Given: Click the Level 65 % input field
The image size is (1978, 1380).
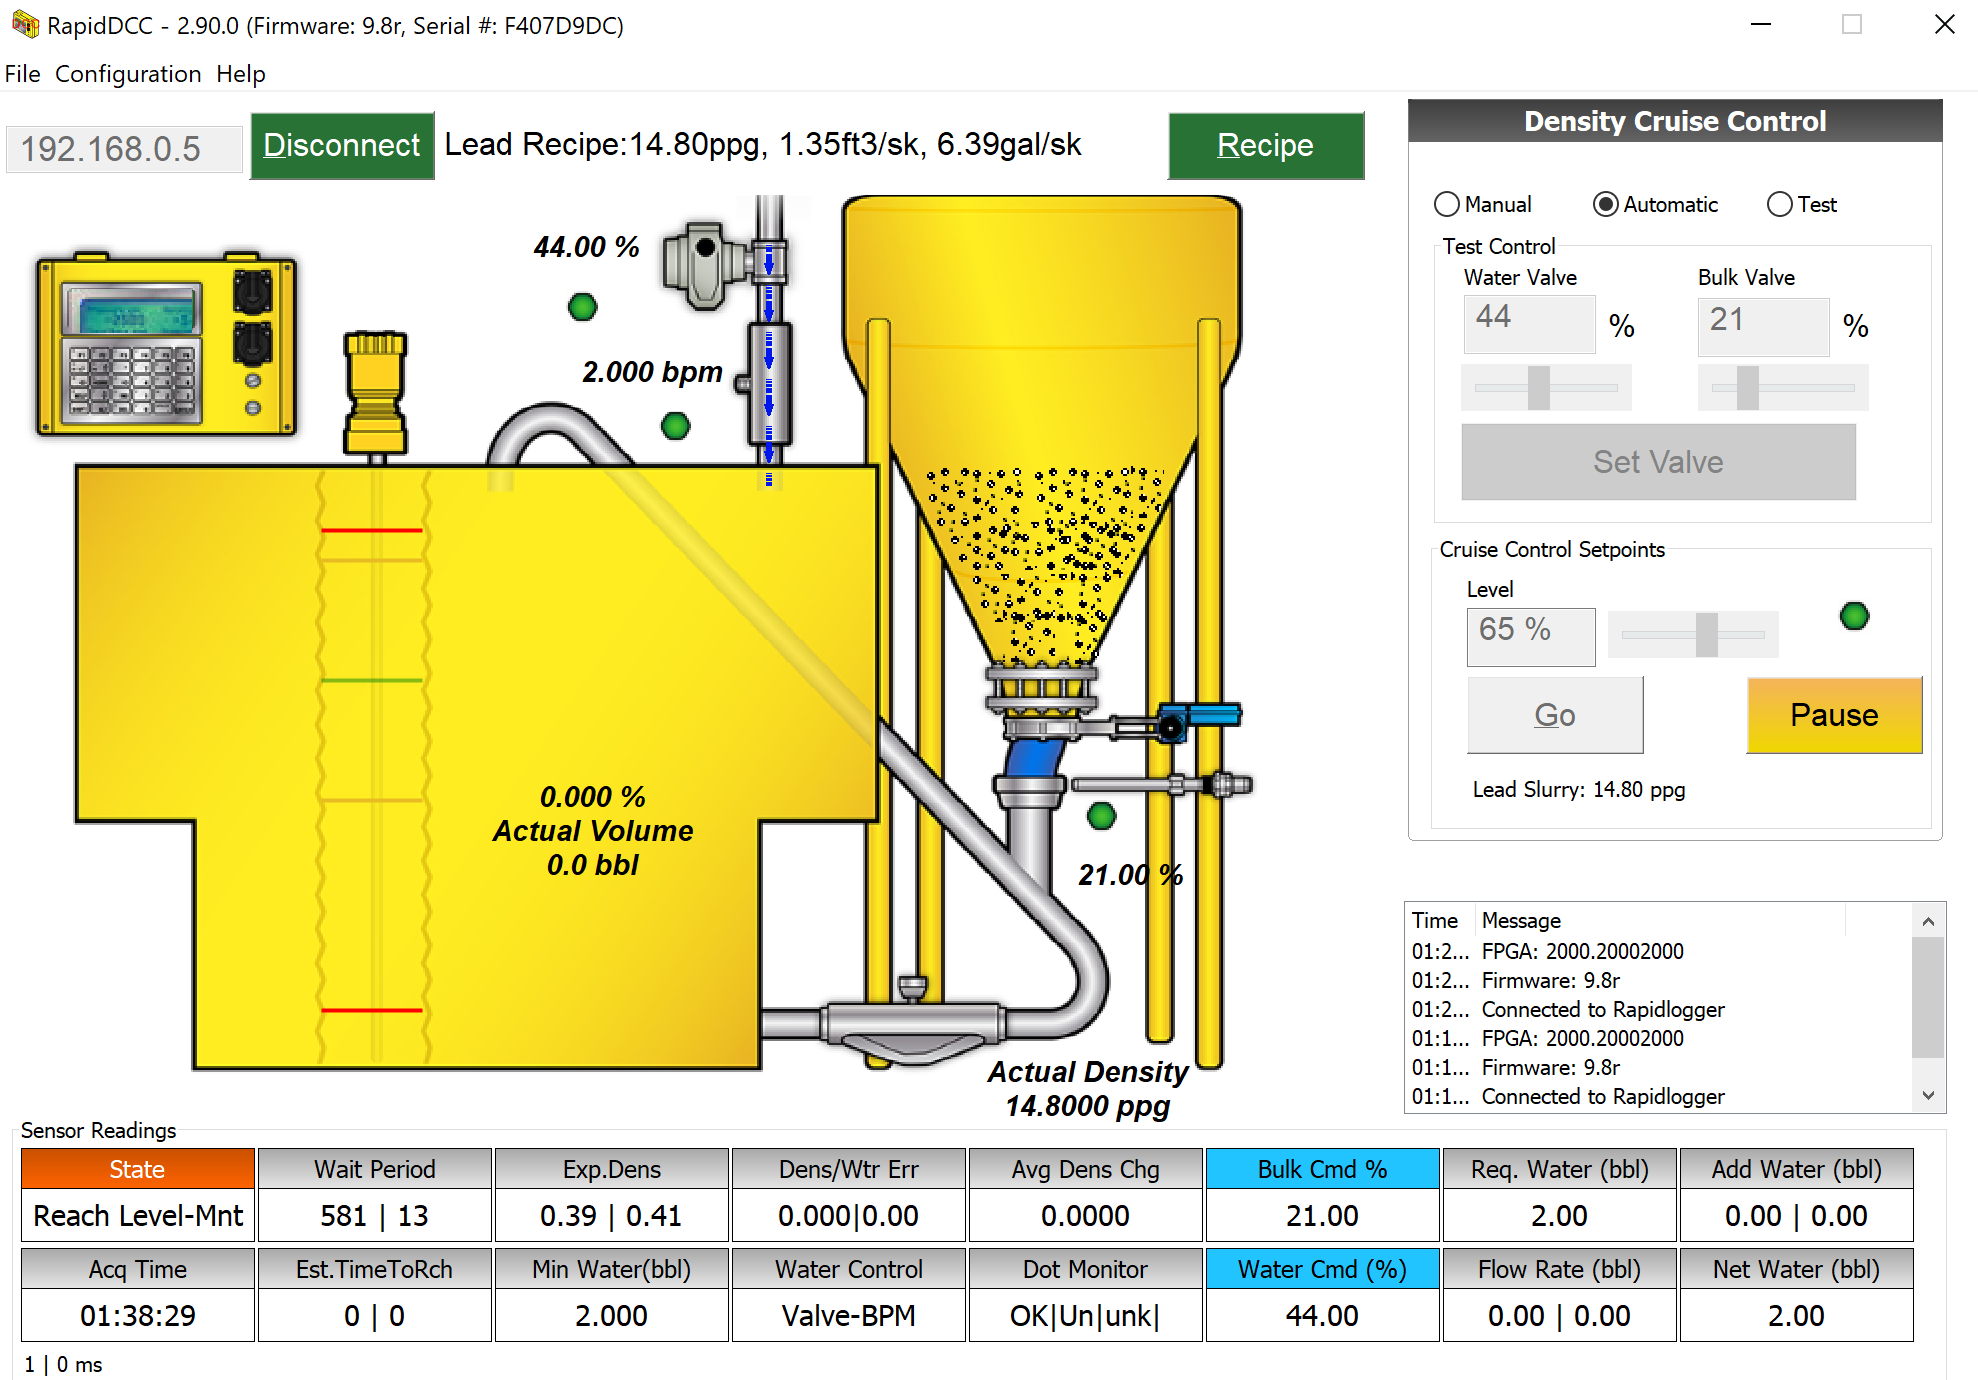Looking at the screenshot, I should pyautogui.click(x=1531, y=636).
